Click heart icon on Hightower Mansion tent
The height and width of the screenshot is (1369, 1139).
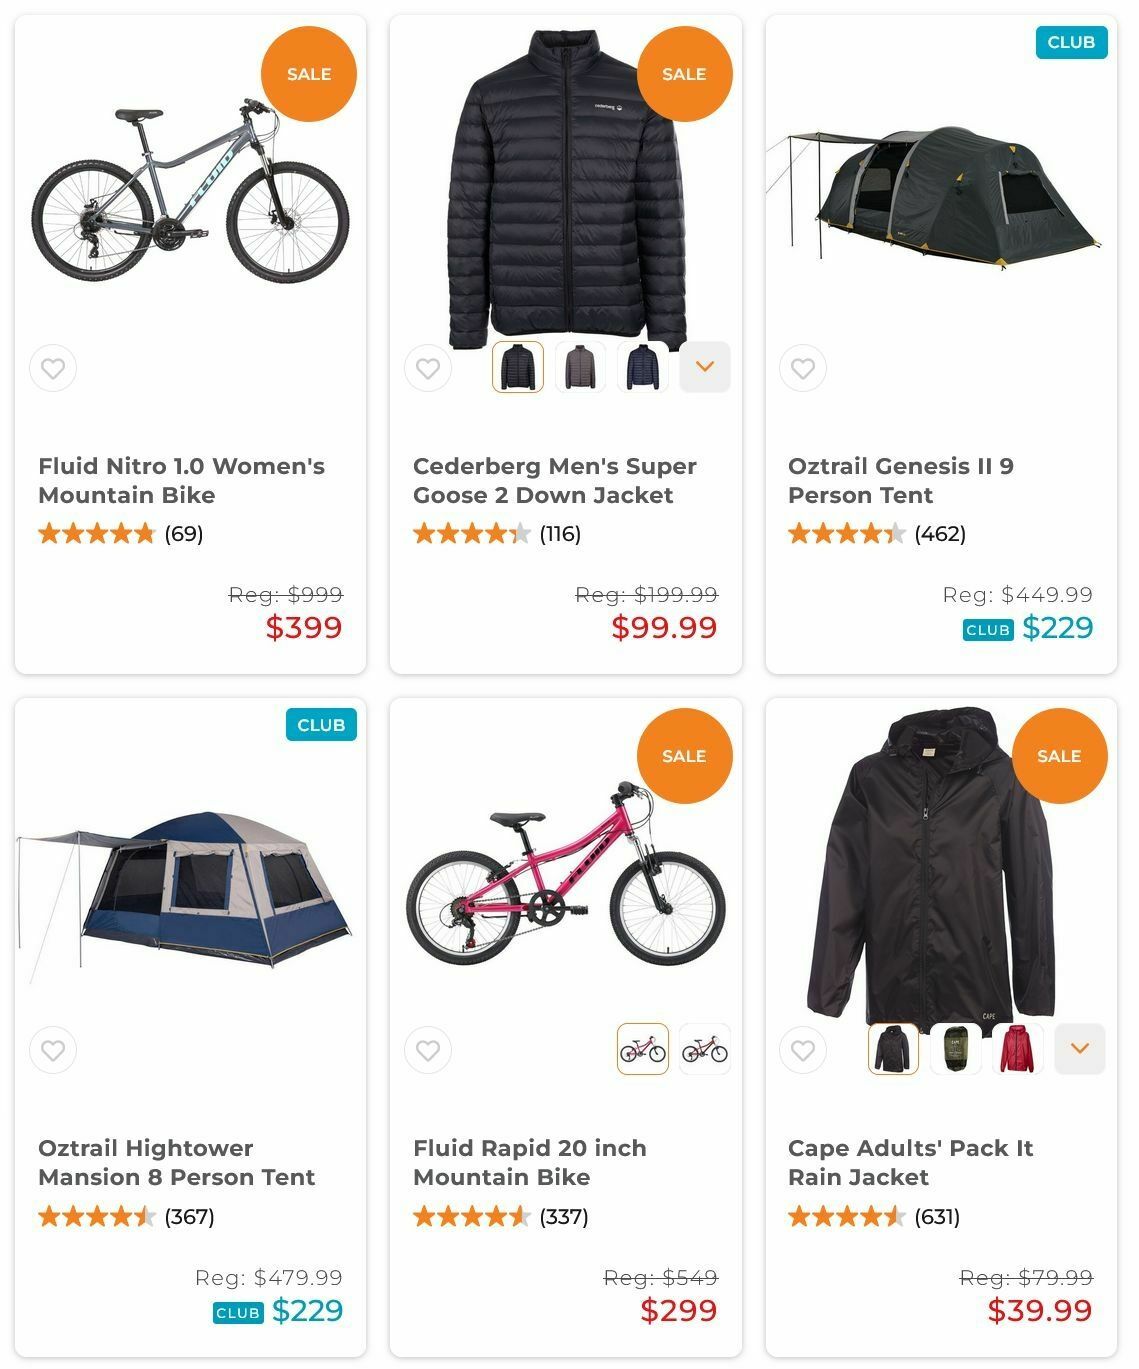53,1051
